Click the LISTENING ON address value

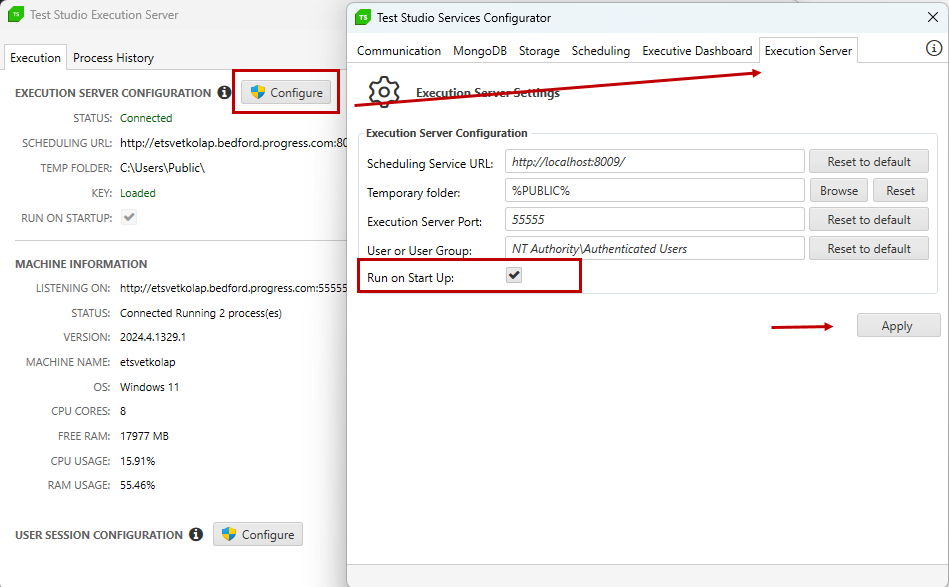coord(233,288)
